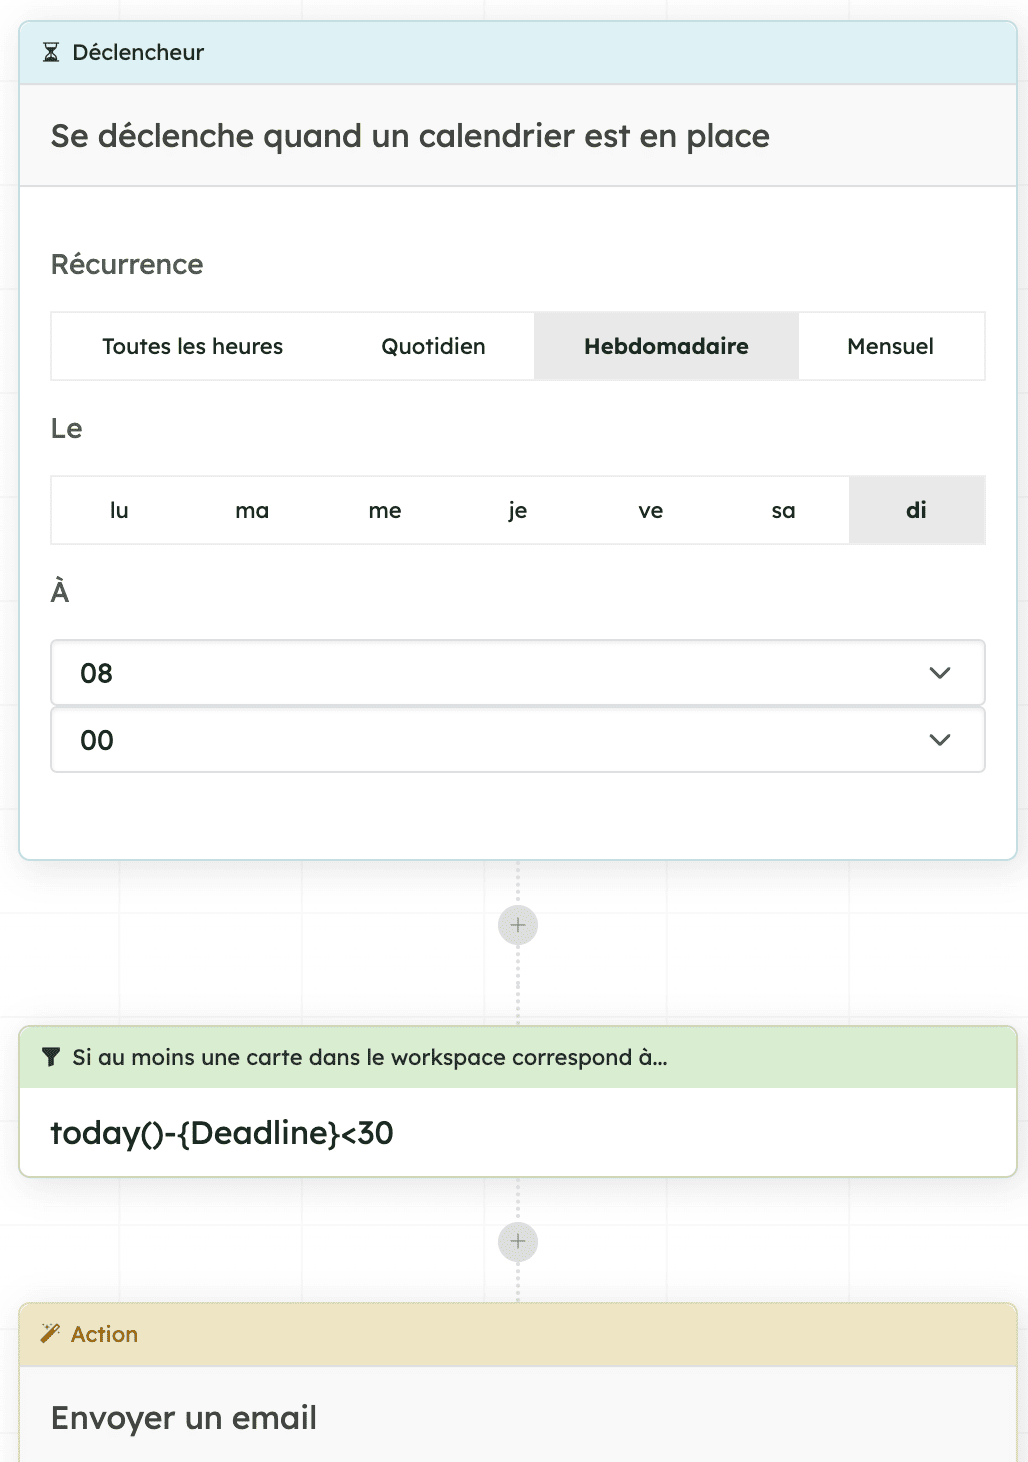Switch recurrence to Mensuel
The height and width of the screenshot is (1462, 1028).
pos(890,346)
